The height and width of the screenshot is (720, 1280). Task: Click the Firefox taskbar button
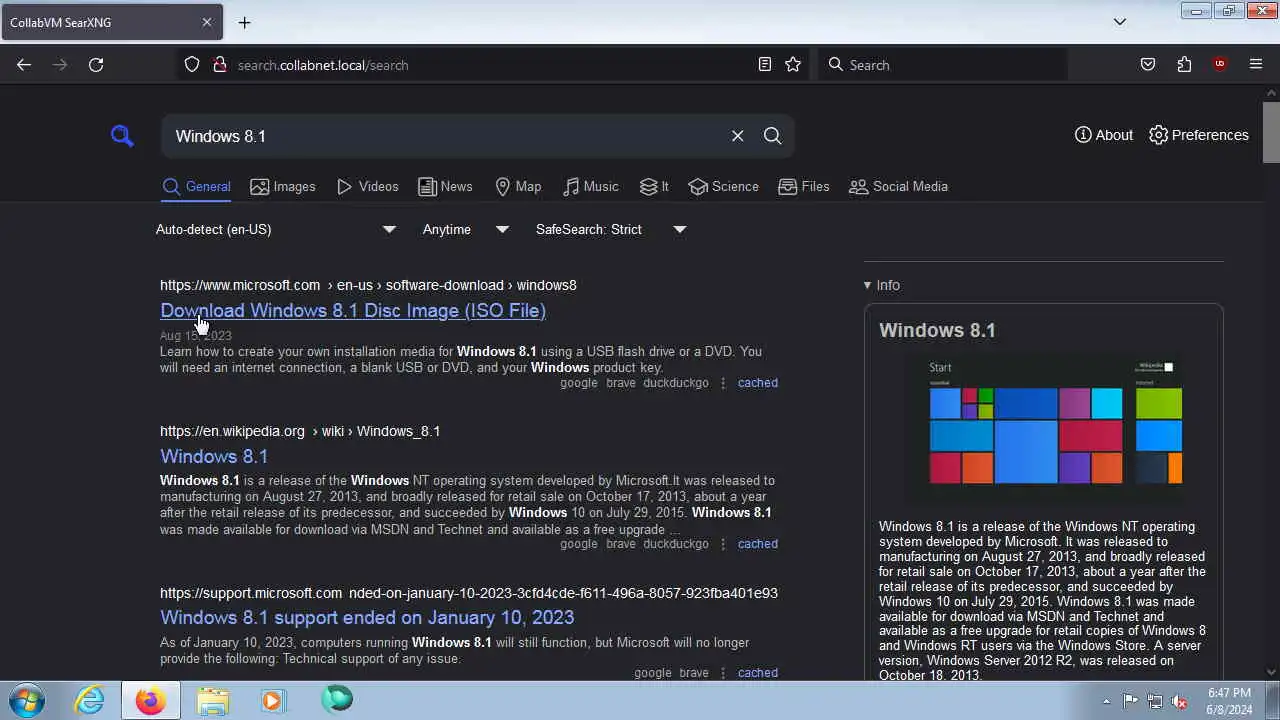151,700
